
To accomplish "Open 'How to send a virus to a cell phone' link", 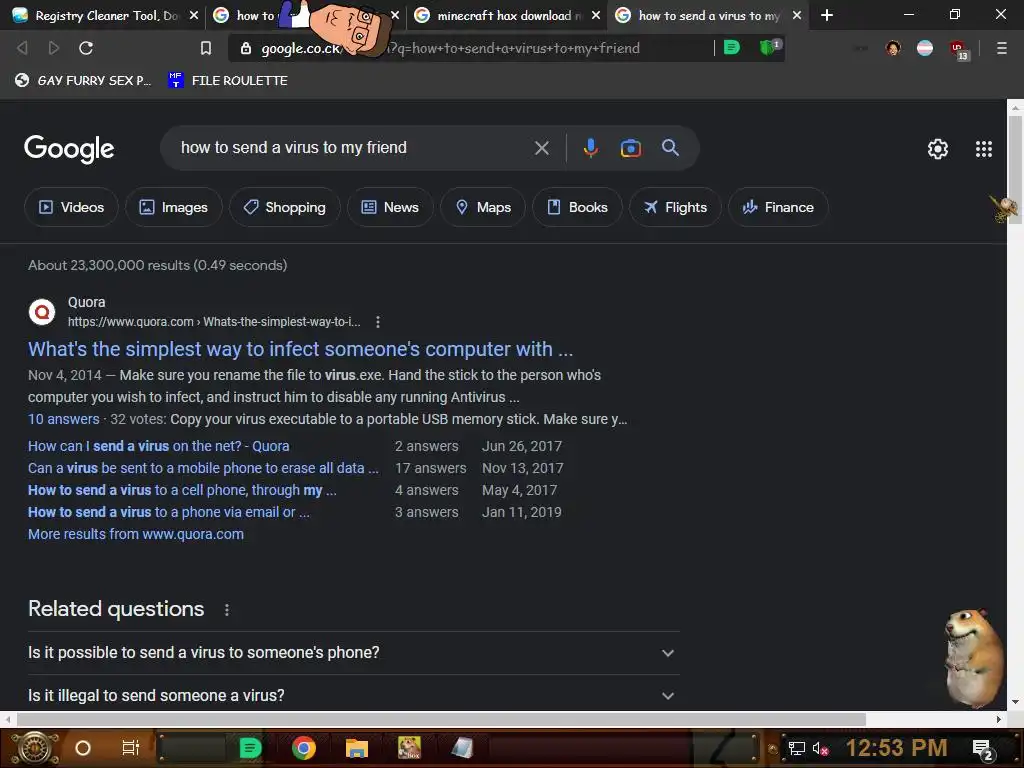I will tap(182, 490).
